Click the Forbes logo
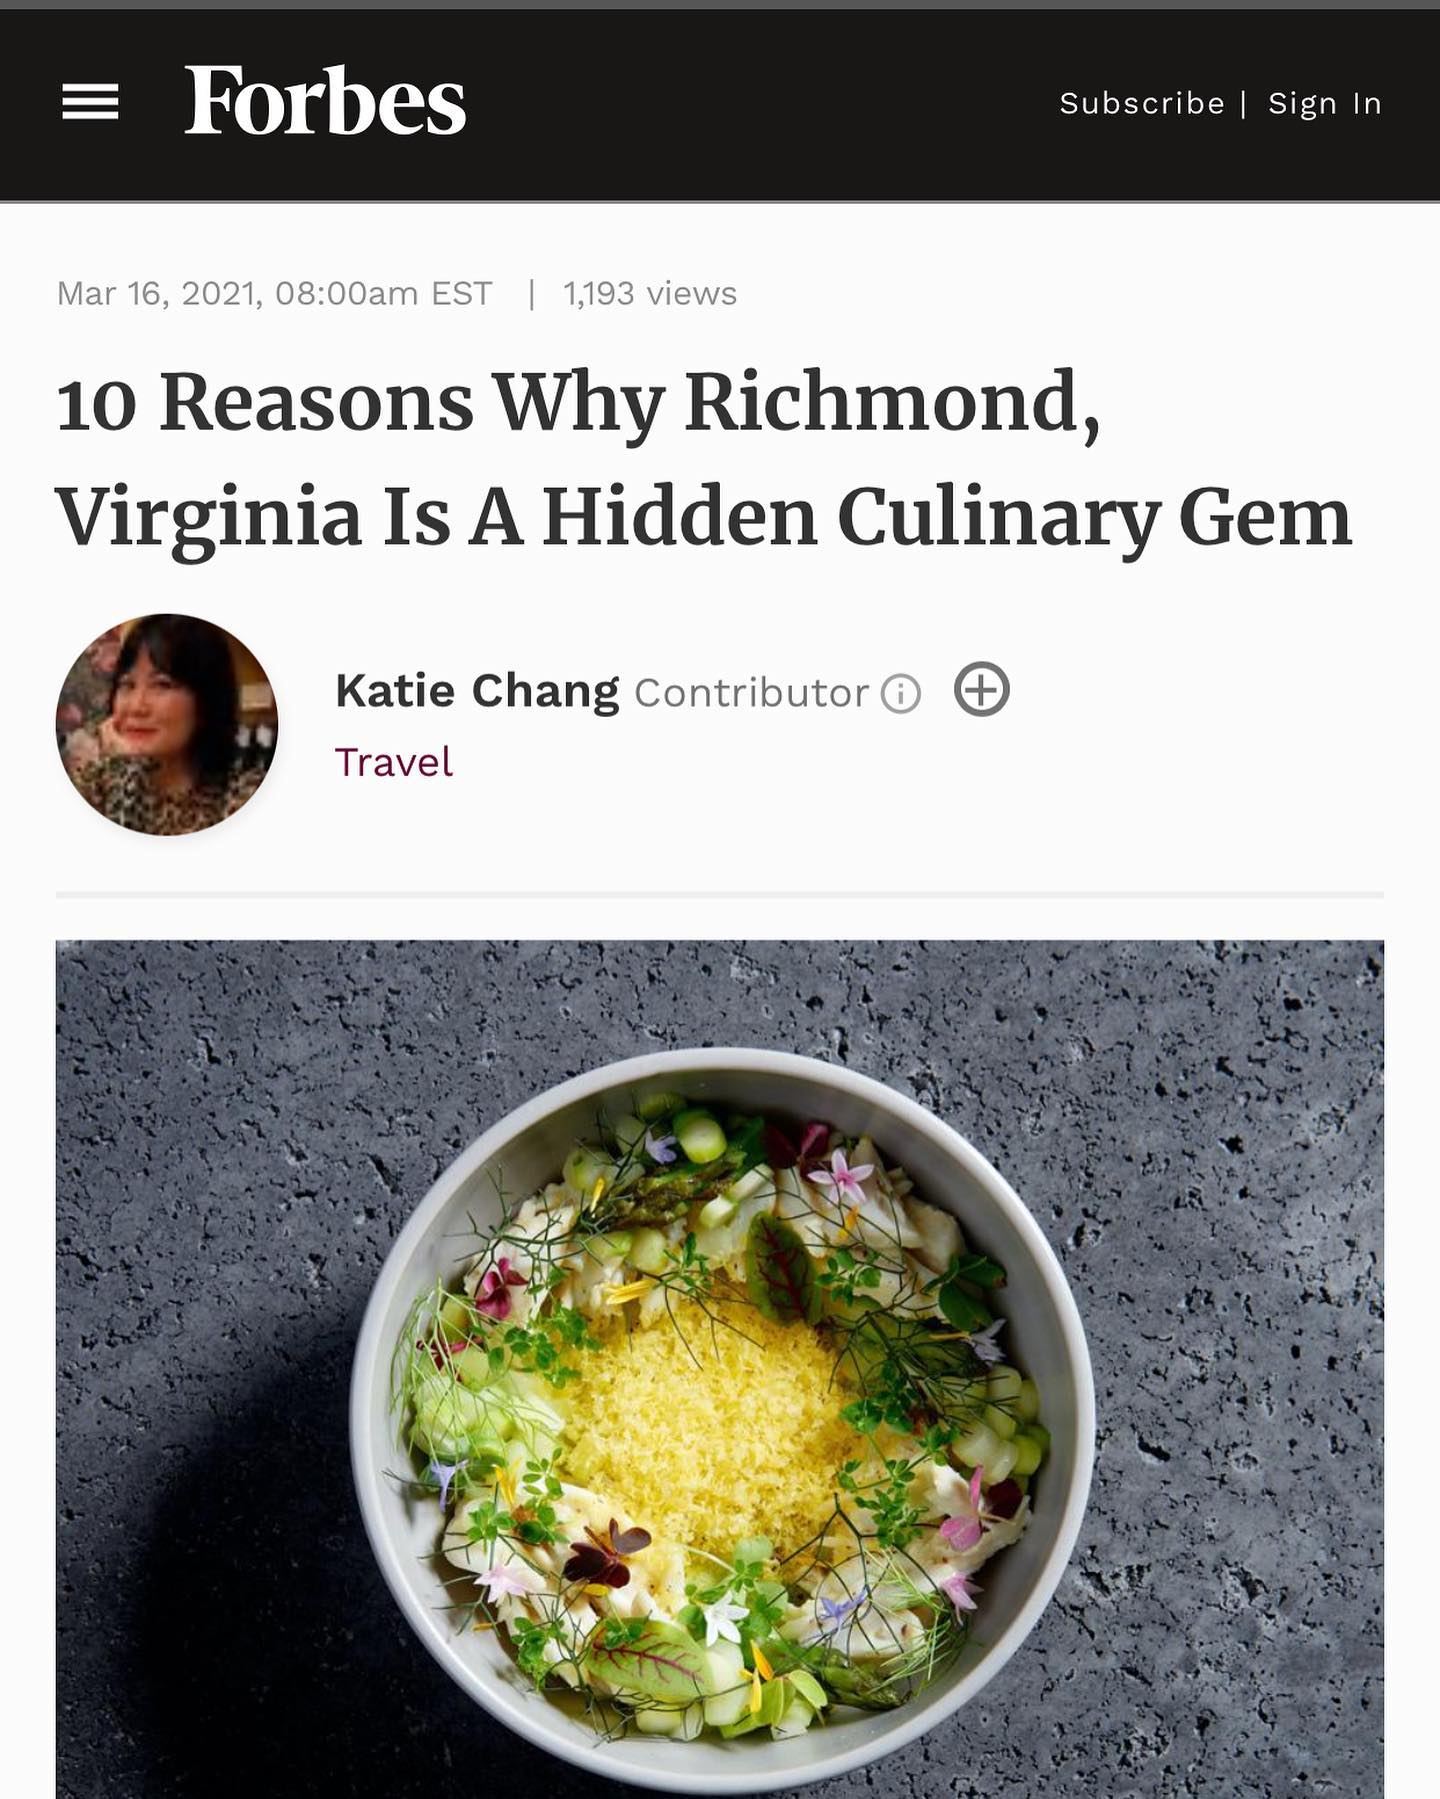The image size is (1440, 1799). (325, 101)
